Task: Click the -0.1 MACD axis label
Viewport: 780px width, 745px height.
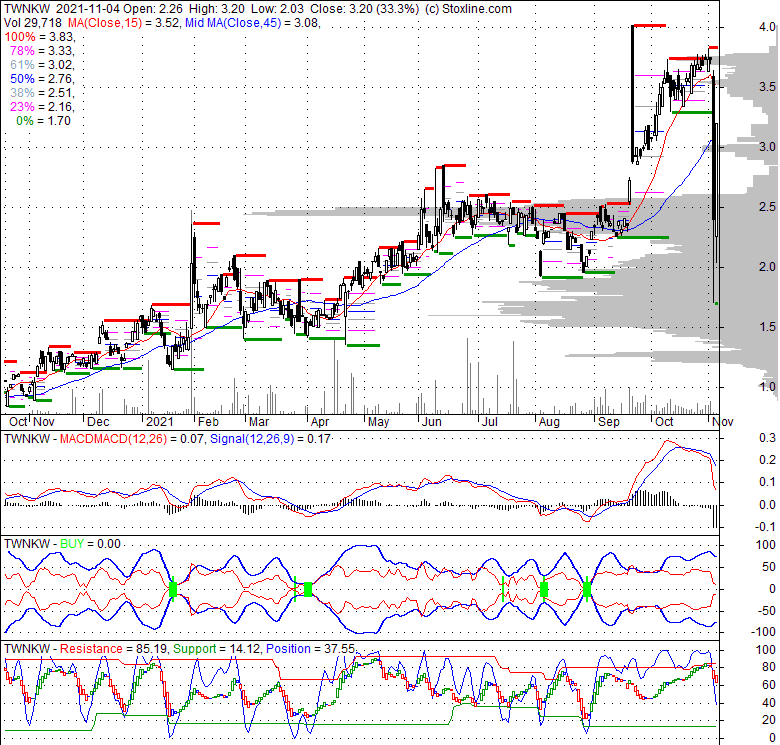Action: click(765, 527)
